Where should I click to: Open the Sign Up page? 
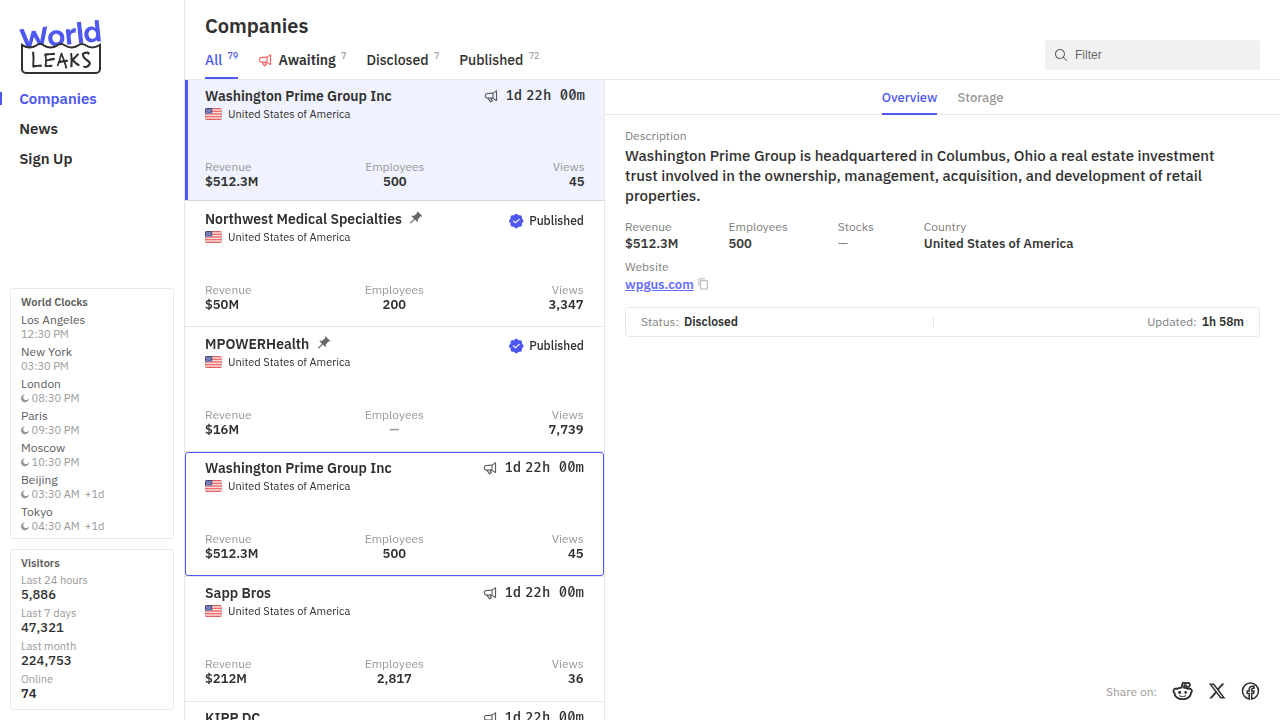[46, 159]
